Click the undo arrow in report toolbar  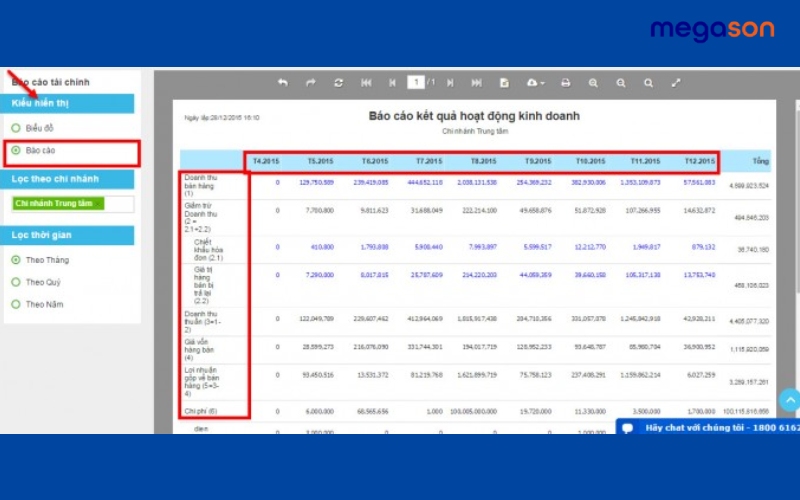coord(283,82)
